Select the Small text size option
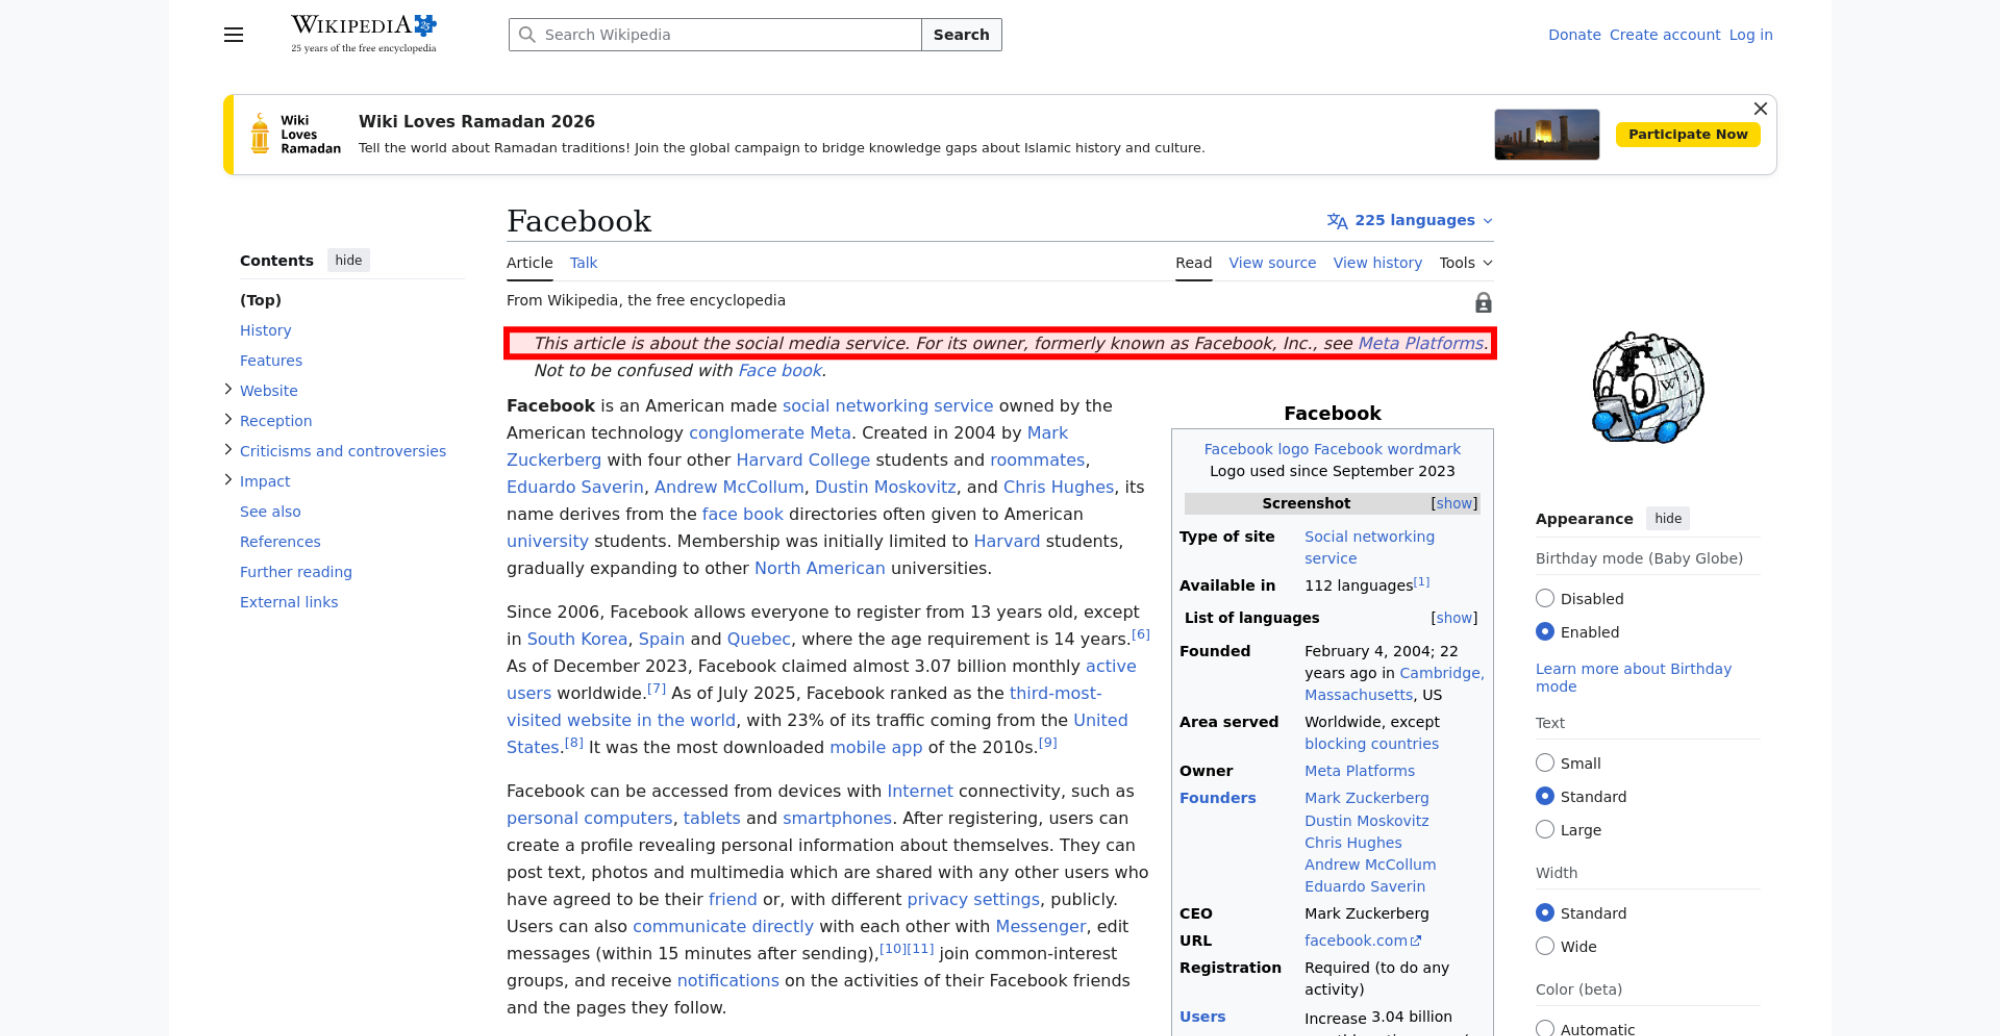The width and height of the screenshot is (2000, 1036). [1545, 763]
